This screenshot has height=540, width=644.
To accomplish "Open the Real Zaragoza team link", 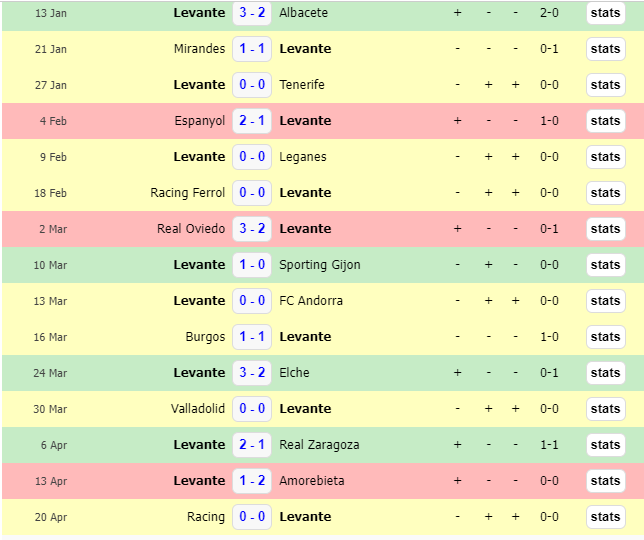I will (319, 445).
